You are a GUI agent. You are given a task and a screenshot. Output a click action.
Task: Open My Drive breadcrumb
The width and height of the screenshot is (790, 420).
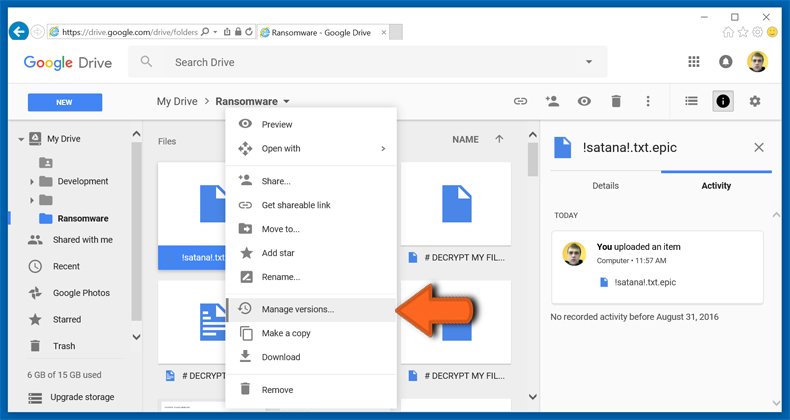click(x=177, y=101)
